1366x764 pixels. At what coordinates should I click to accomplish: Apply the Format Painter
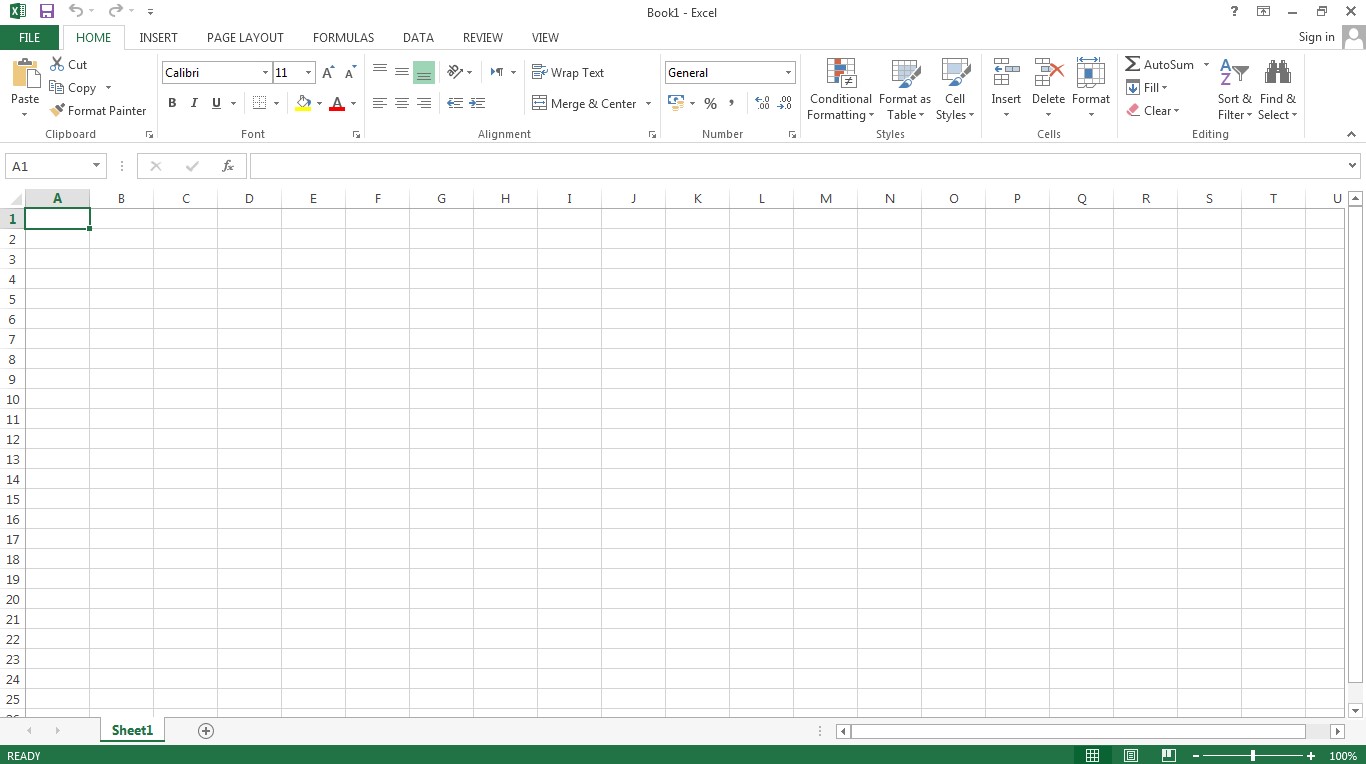coord(97,110)
